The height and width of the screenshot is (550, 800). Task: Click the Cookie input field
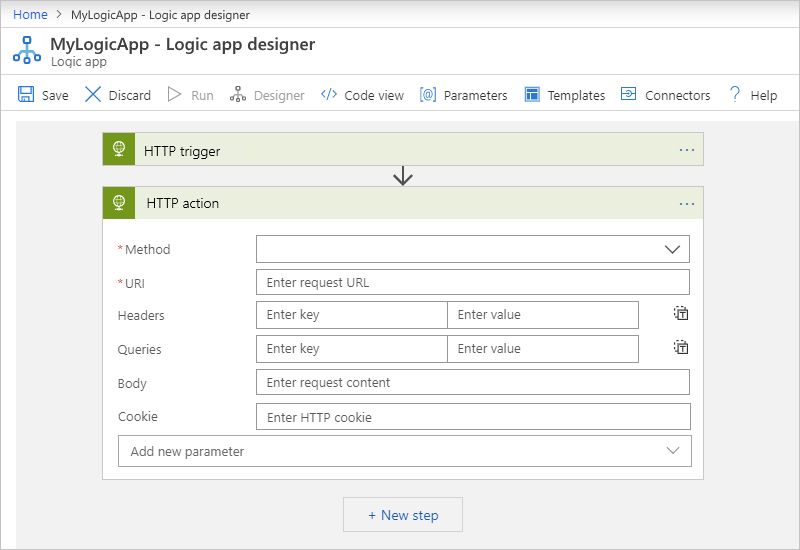coord(472,417)
